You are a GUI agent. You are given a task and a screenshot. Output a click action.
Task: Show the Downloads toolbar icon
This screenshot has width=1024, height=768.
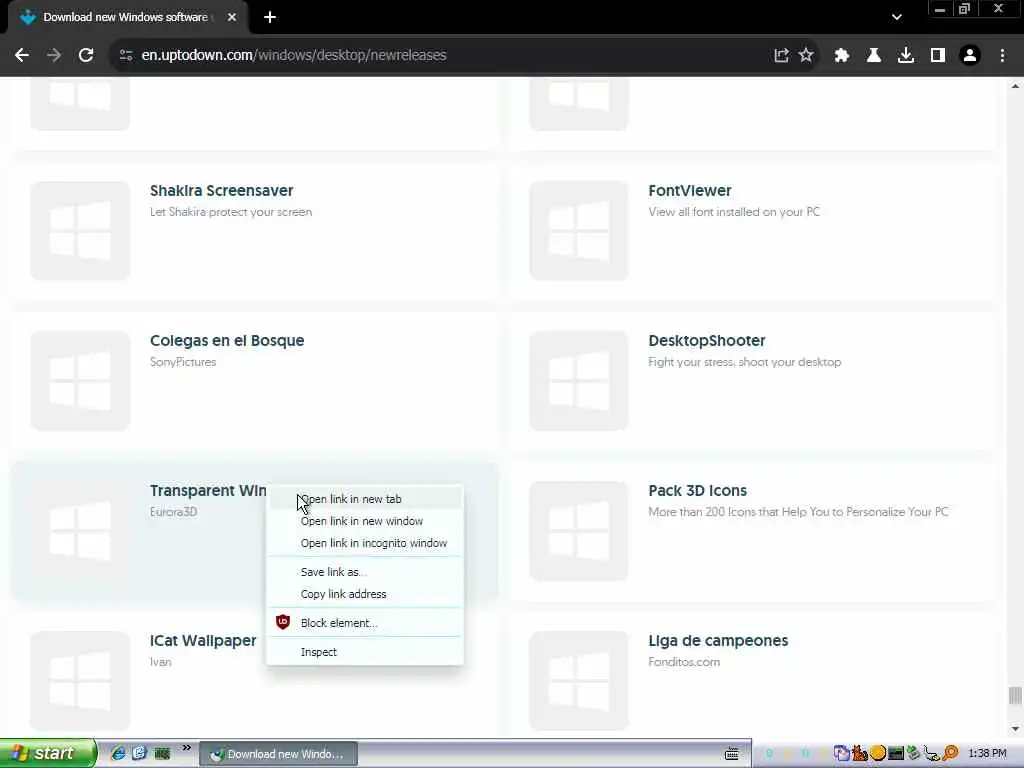tap(906, 56)
